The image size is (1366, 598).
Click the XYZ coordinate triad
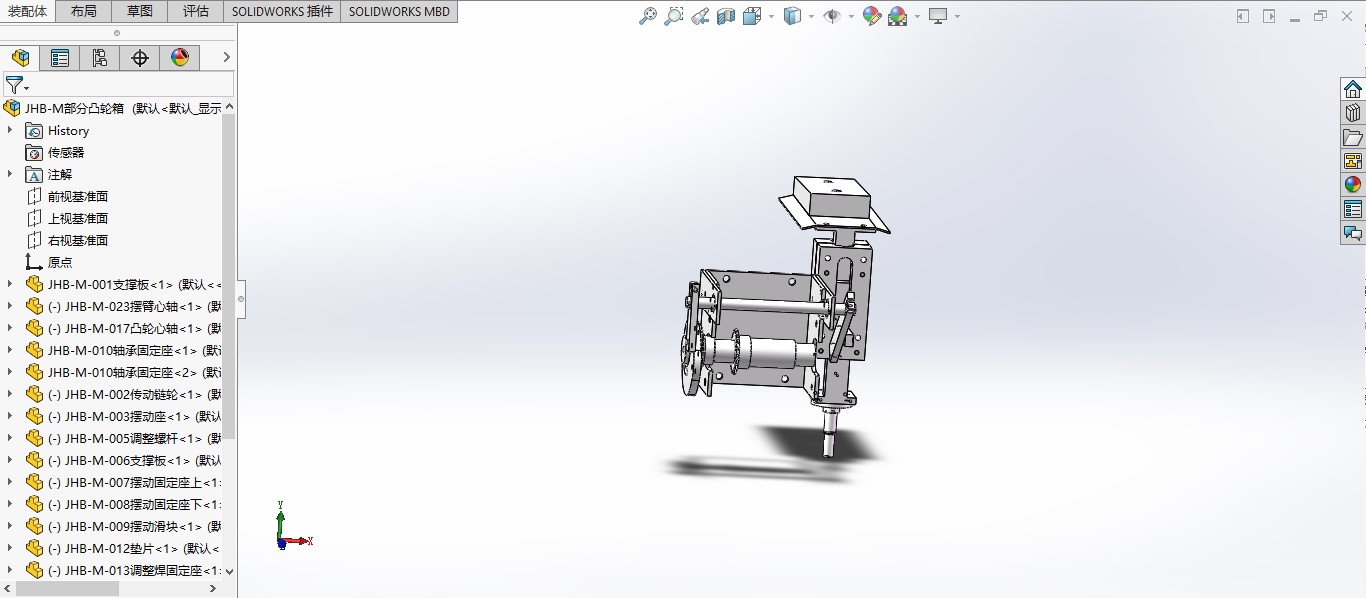pyautogui.click(x=292, y=526)
